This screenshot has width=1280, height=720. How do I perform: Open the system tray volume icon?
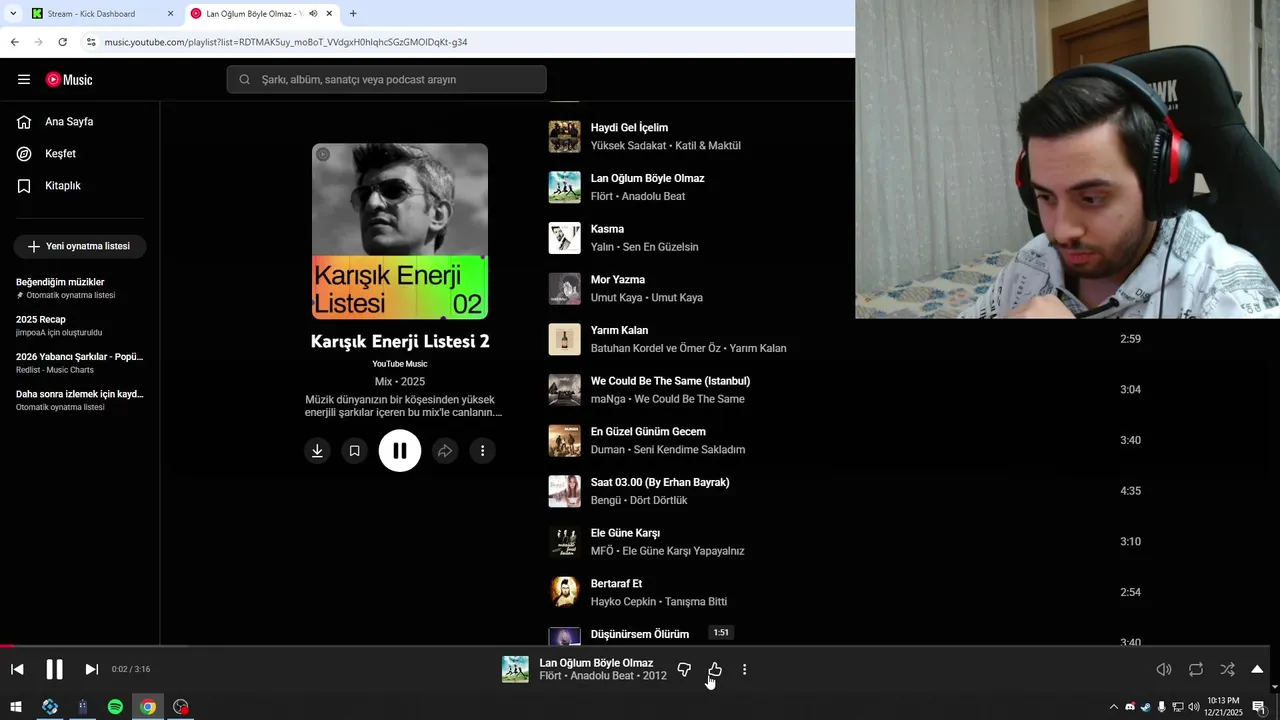tap(1193, 707)
